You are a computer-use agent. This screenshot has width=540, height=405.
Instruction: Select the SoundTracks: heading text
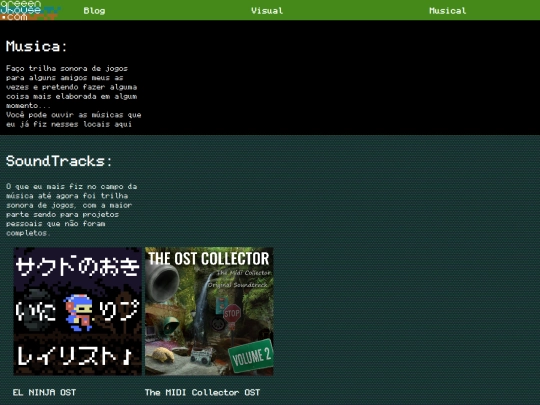pyautogui.click(x=59, y=161)
